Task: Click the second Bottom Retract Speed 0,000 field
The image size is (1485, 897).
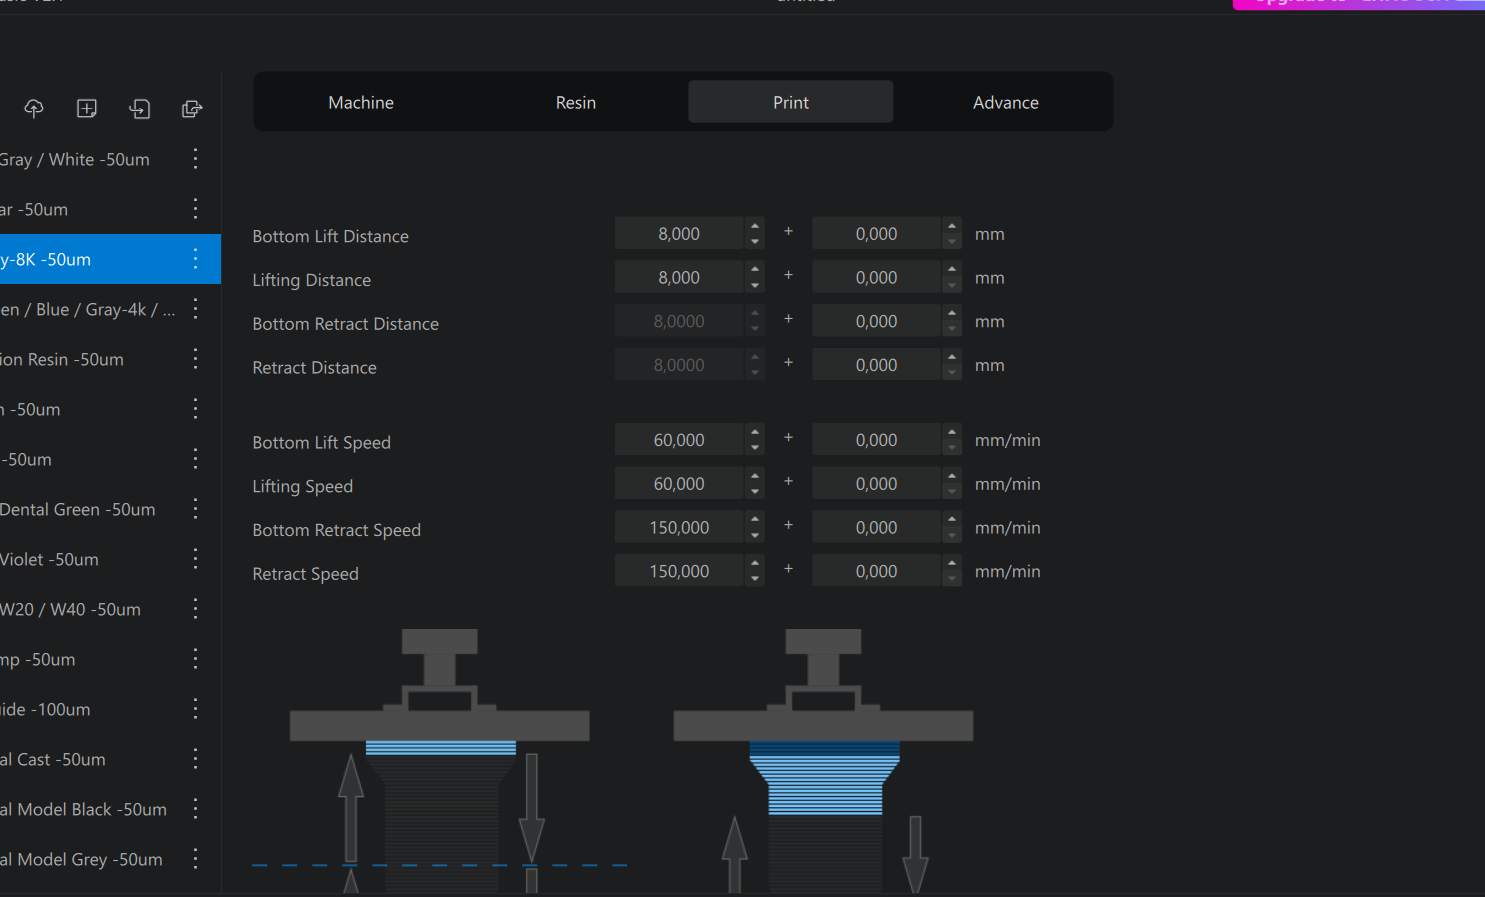Action: click(877, 528)
